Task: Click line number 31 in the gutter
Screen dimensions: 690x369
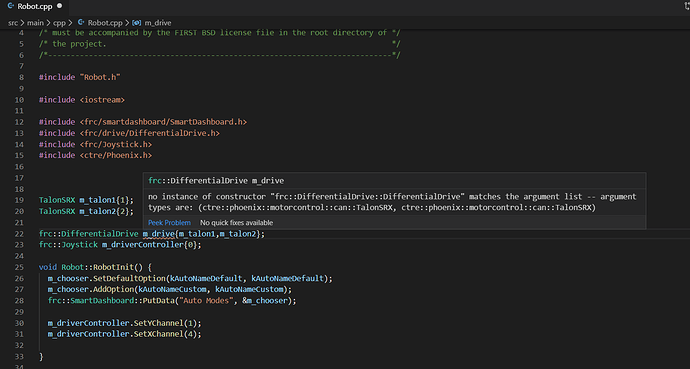Action: (x=19, y=334)
